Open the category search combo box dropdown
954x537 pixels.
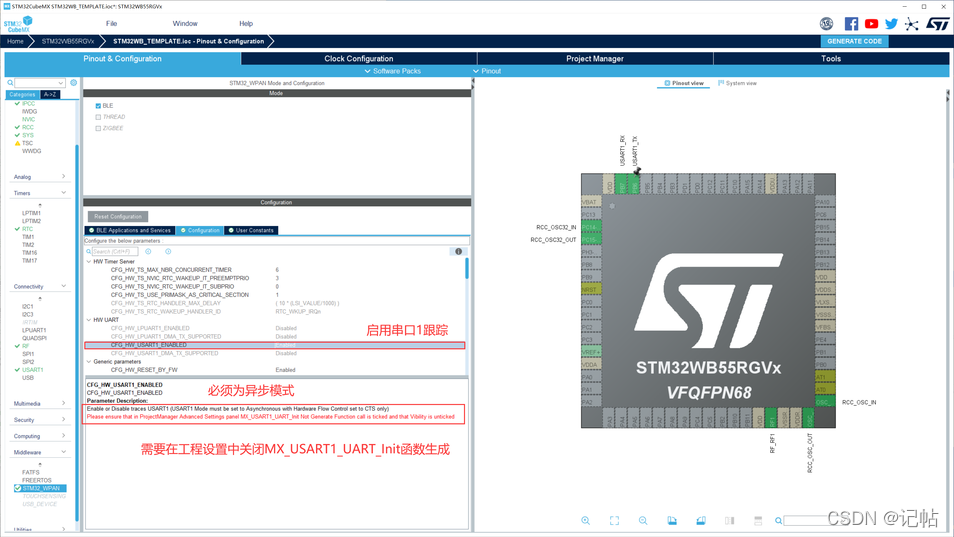point(61,83)
